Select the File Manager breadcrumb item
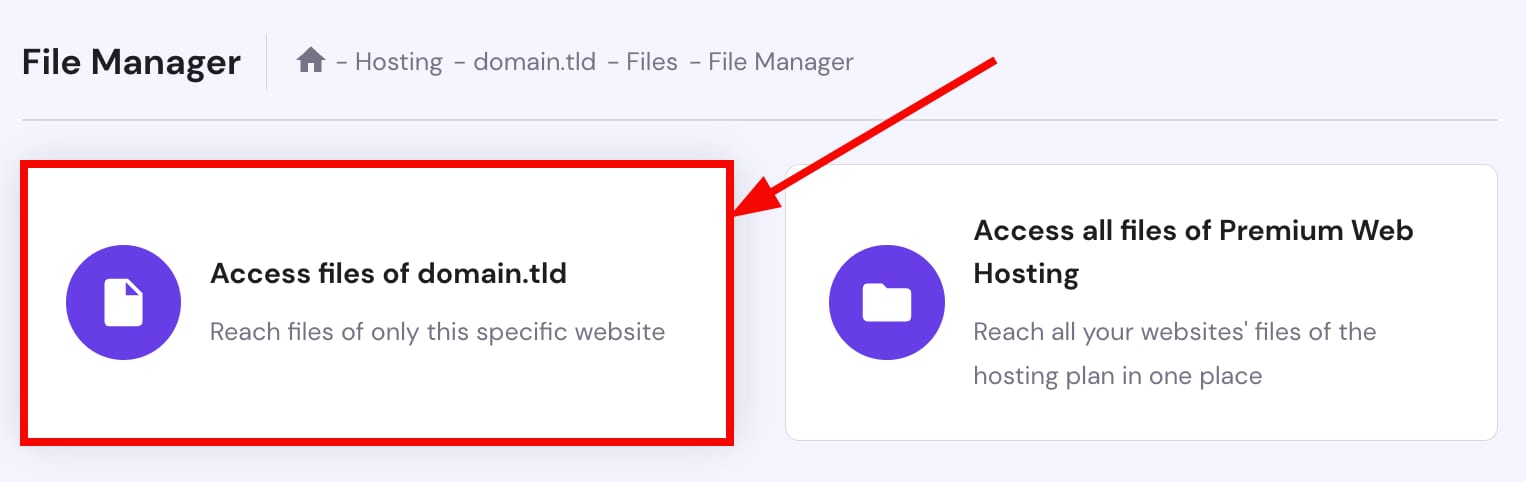 pos(780,62)
